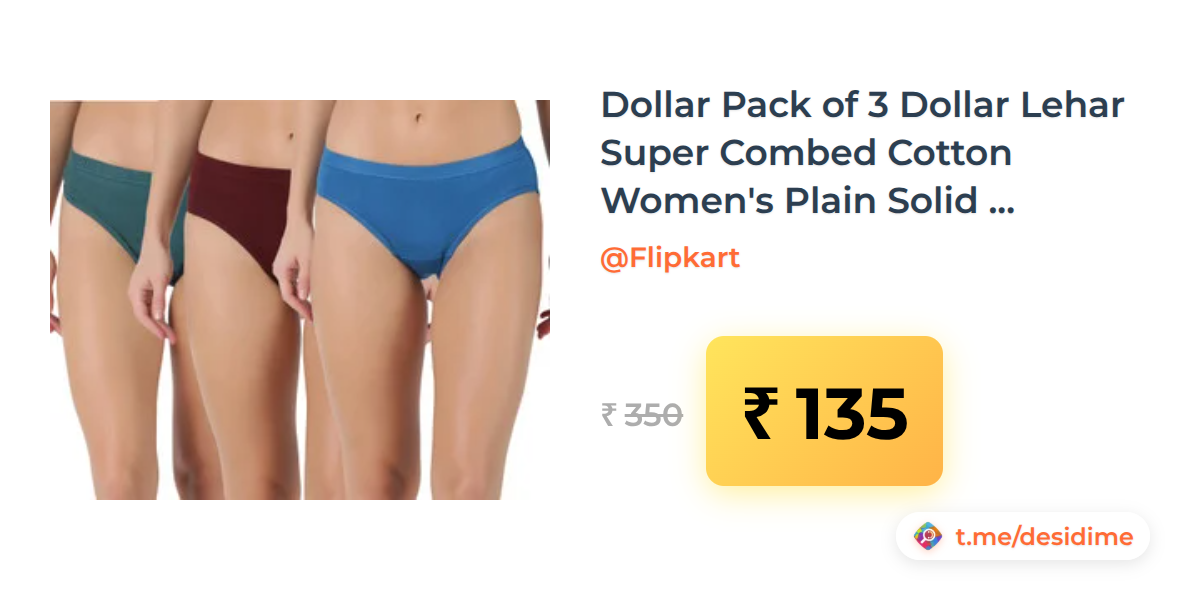Click the white DesiDime Telegram pill badge

tap(1023, 537)
